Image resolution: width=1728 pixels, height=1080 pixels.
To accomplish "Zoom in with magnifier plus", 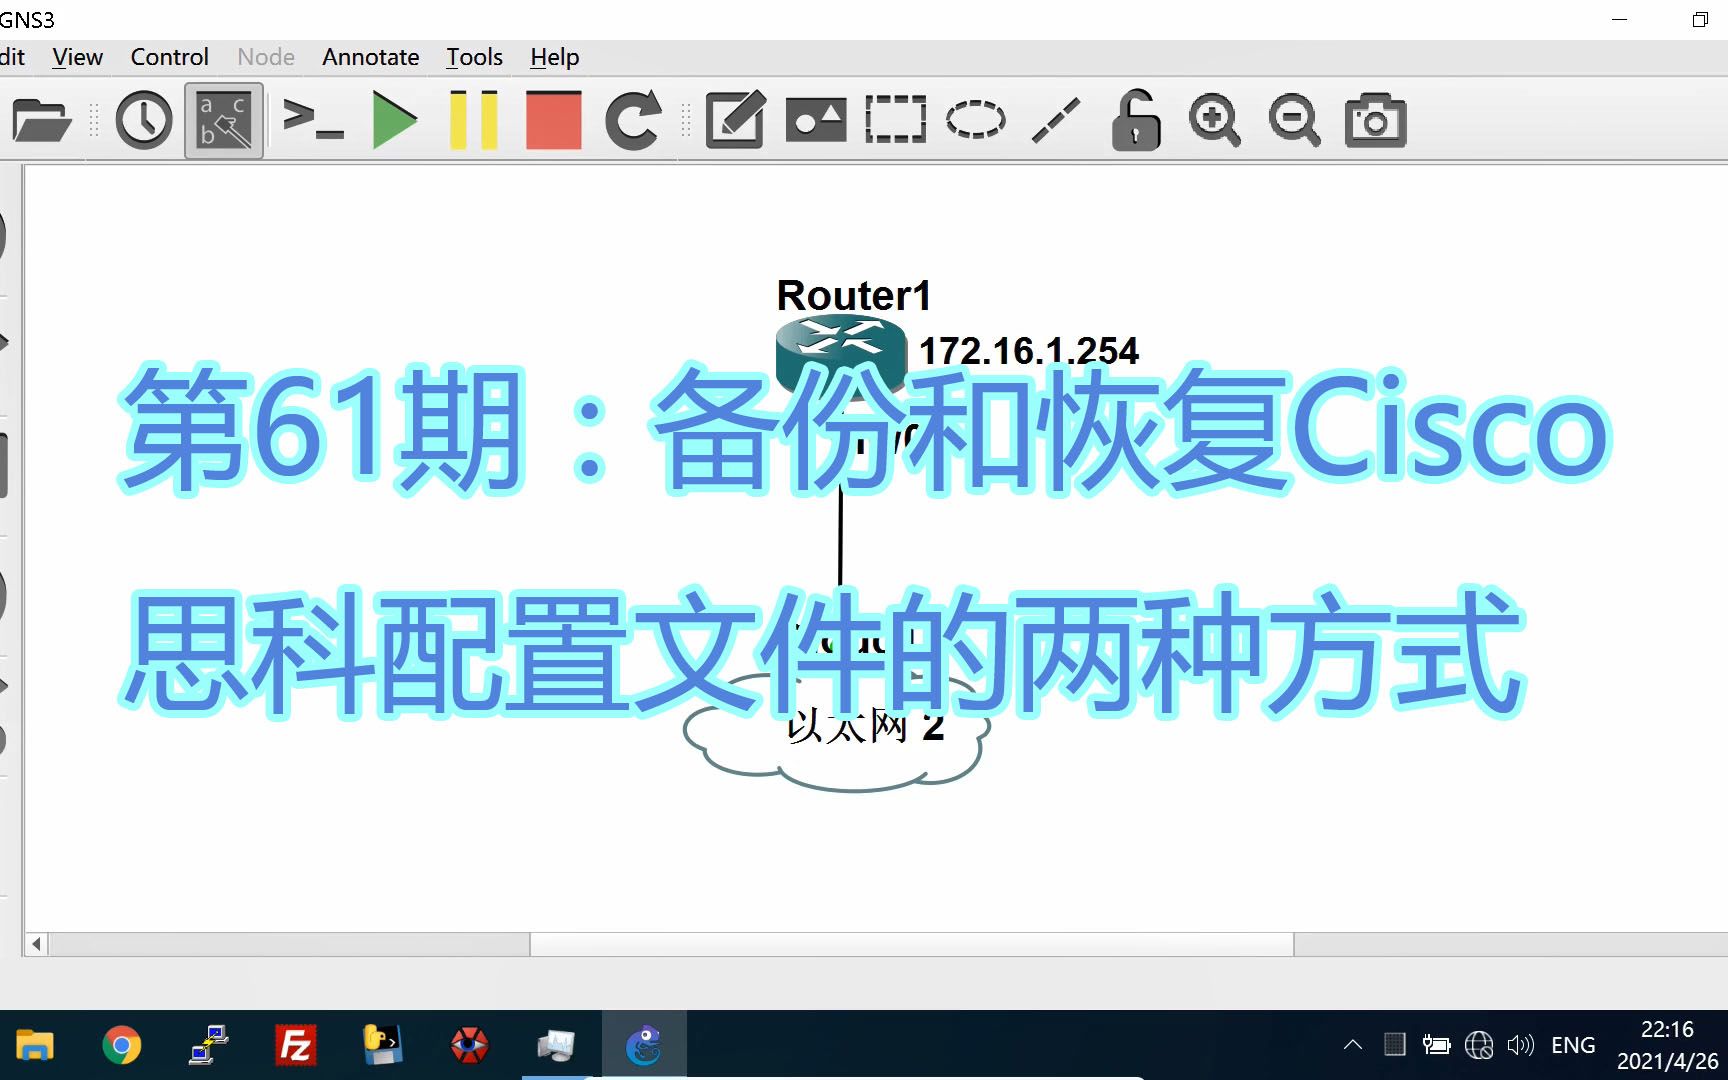I will 1214,120.
